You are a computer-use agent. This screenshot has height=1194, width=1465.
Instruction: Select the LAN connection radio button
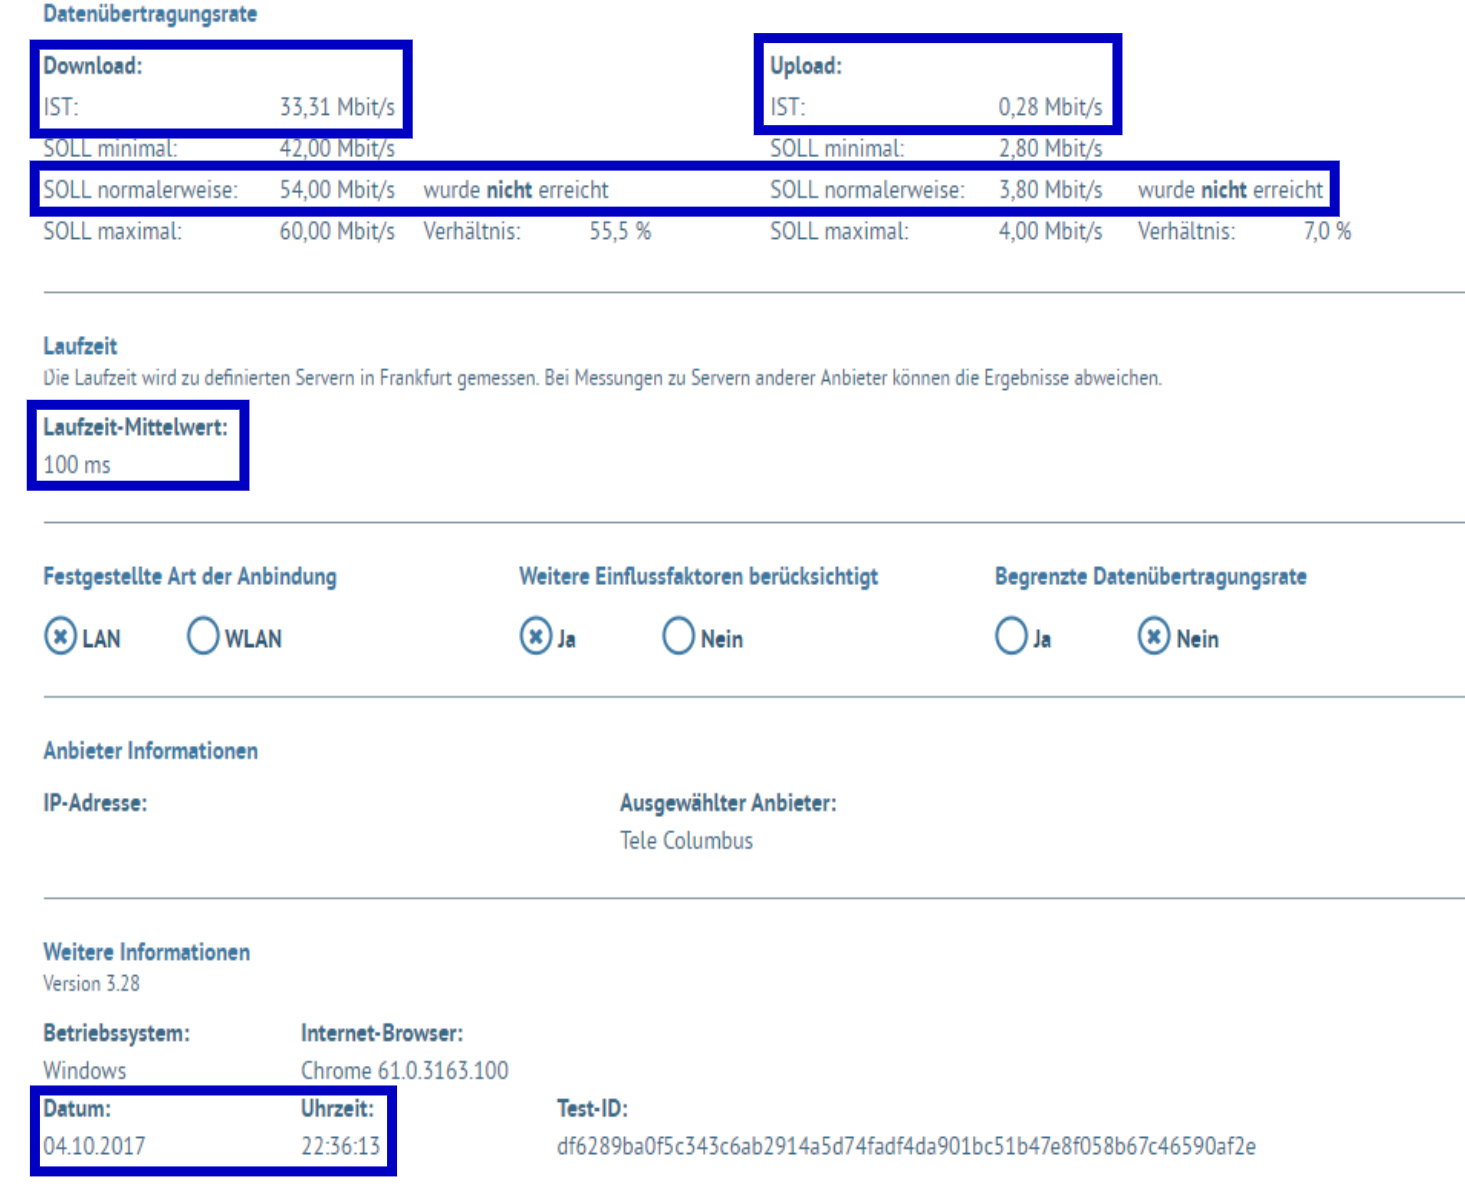click(61, 637)
